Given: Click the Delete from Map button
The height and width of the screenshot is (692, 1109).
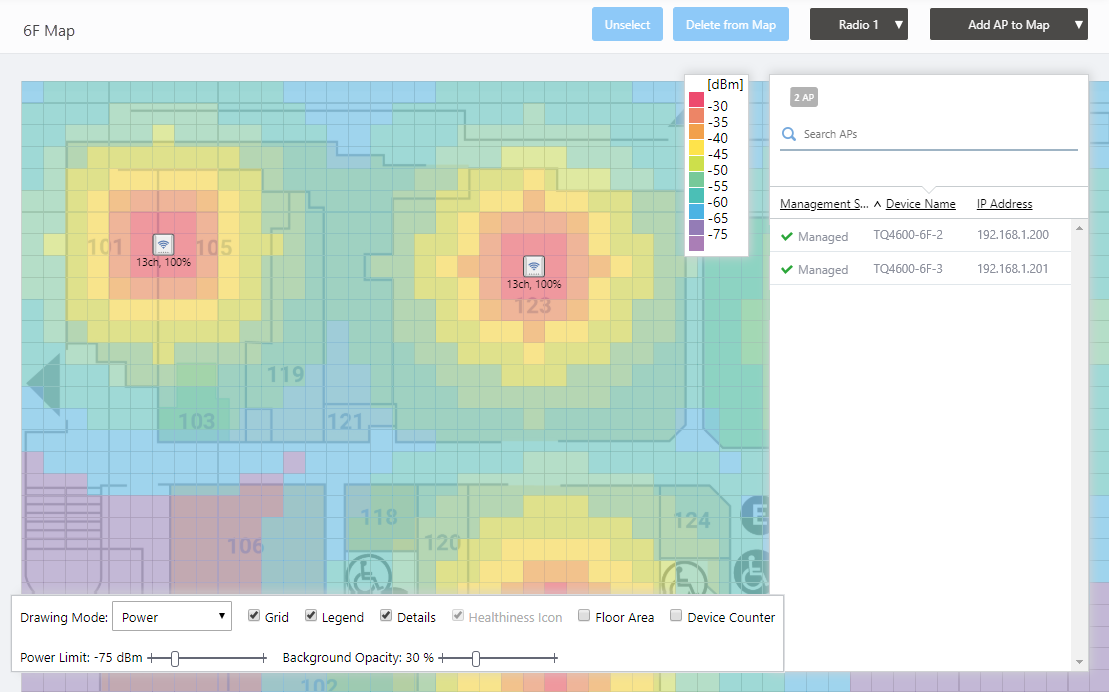Looking at the screenshot, I should (730, 25).
